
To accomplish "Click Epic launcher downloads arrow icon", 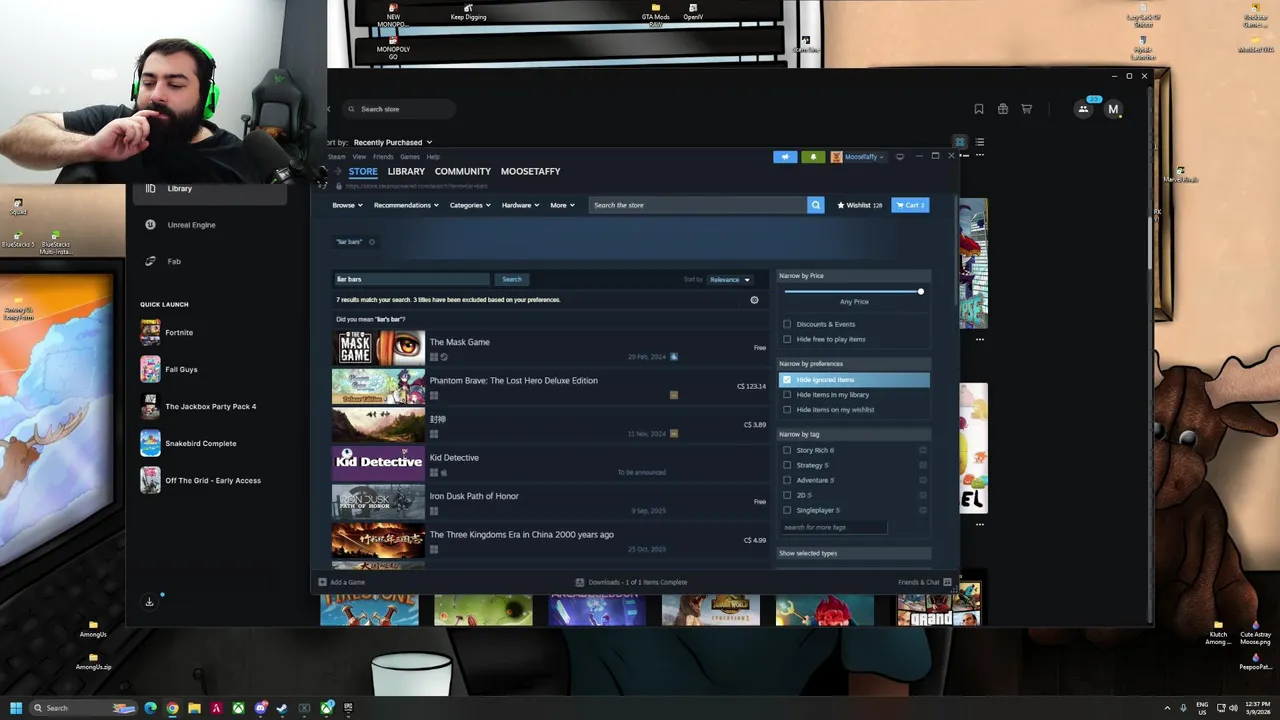I will (x=149, y=602).
